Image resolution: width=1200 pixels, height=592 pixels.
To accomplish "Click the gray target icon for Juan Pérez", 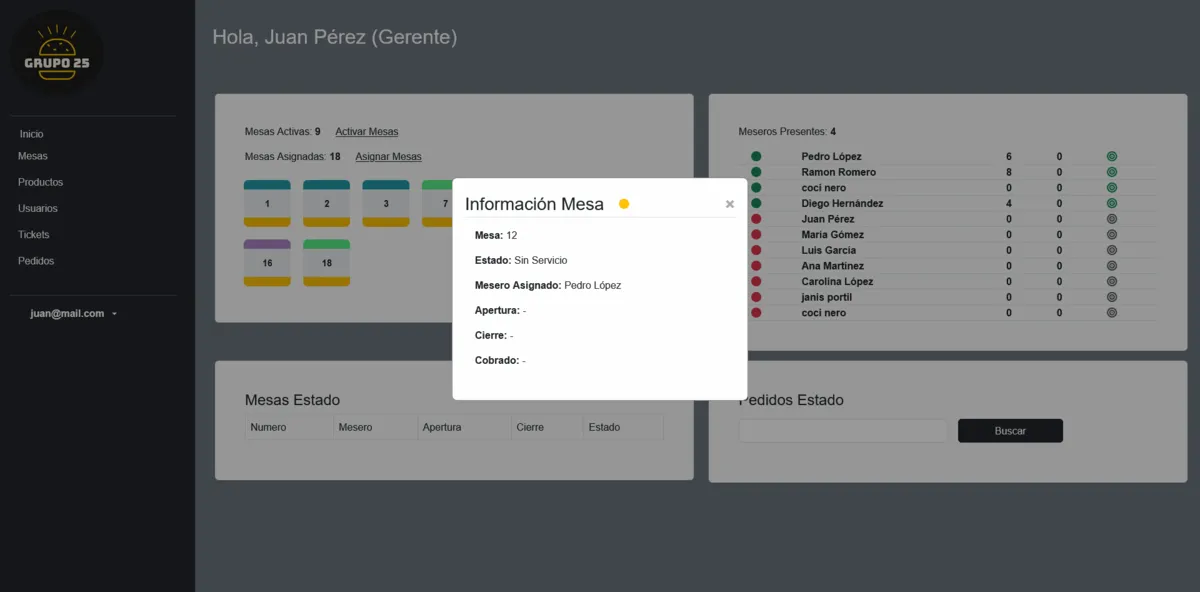I will [x=1111, y=219].
